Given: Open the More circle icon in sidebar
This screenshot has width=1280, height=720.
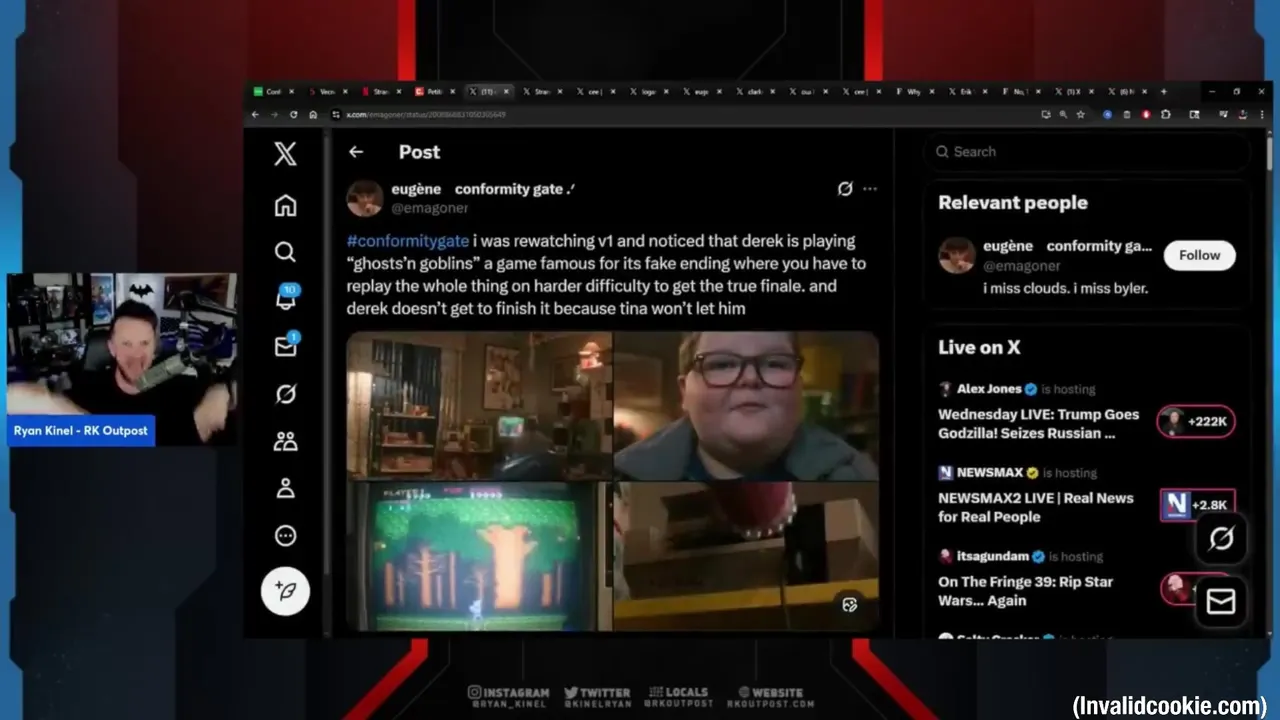Looking at the screenshot, I should pyautogui.click(x=285, y=536).
